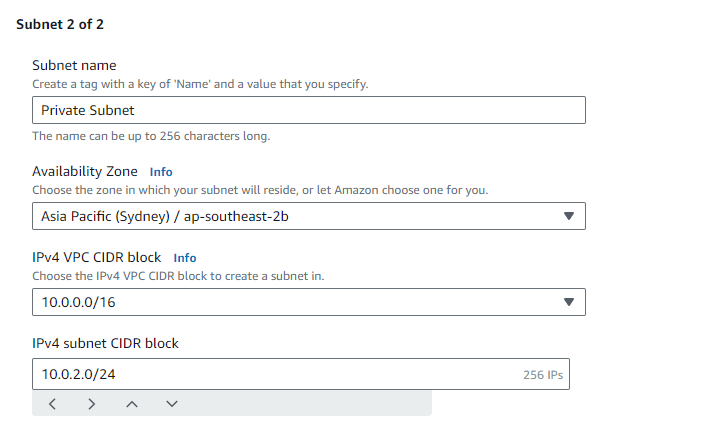Click the IPv4 subnet CIDR block label
Screen dimensions: 707x424
point(106,343)
